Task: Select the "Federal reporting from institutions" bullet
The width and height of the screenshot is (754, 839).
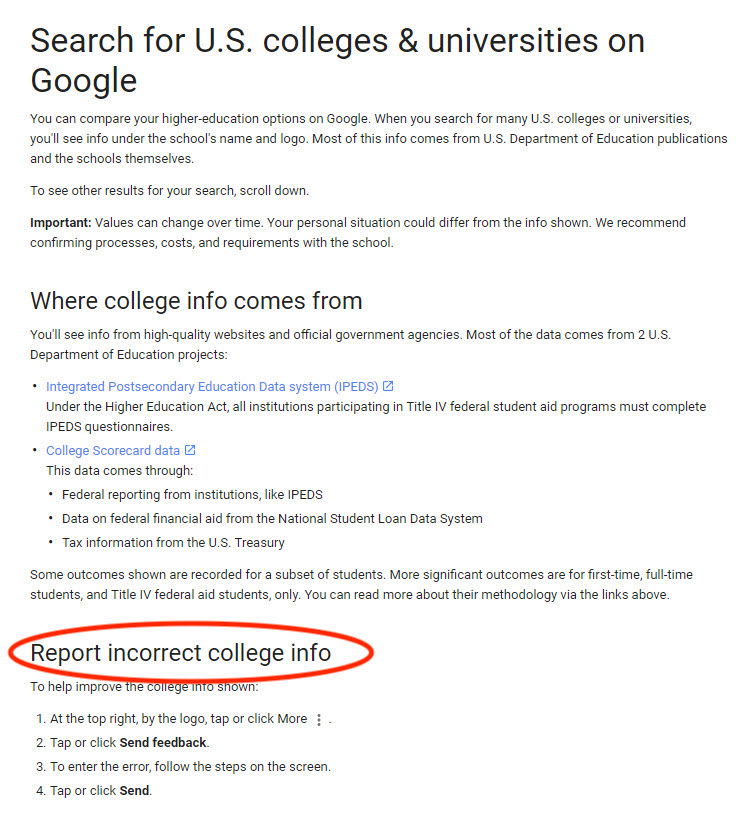Action: tap(192, 494)
